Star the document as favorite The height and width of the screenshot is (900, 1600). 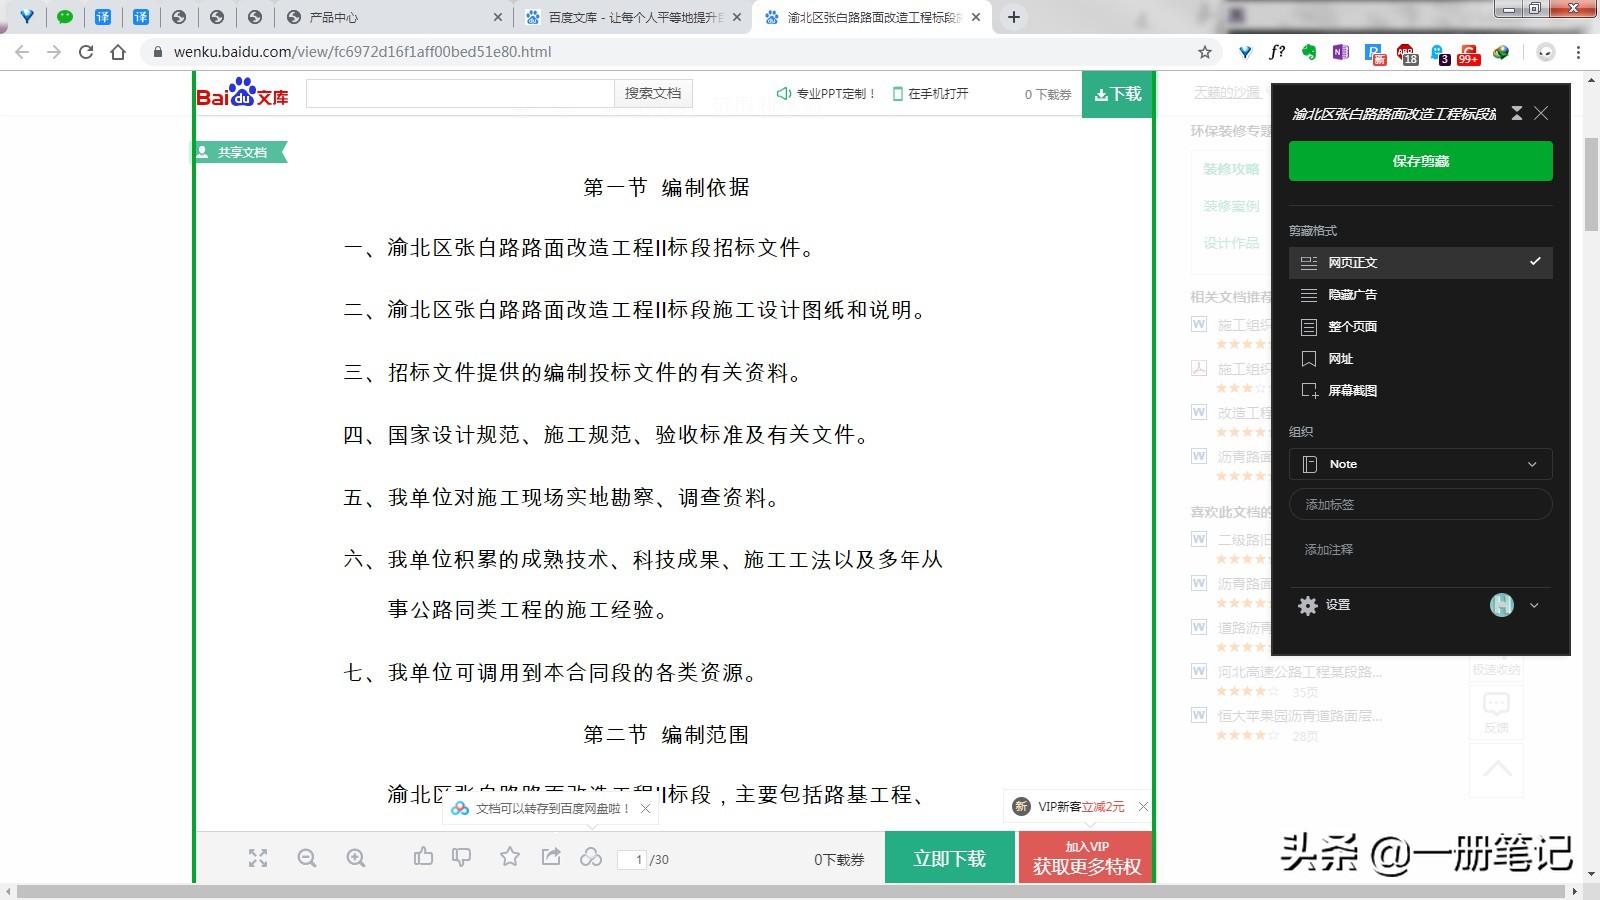(510, 857)
